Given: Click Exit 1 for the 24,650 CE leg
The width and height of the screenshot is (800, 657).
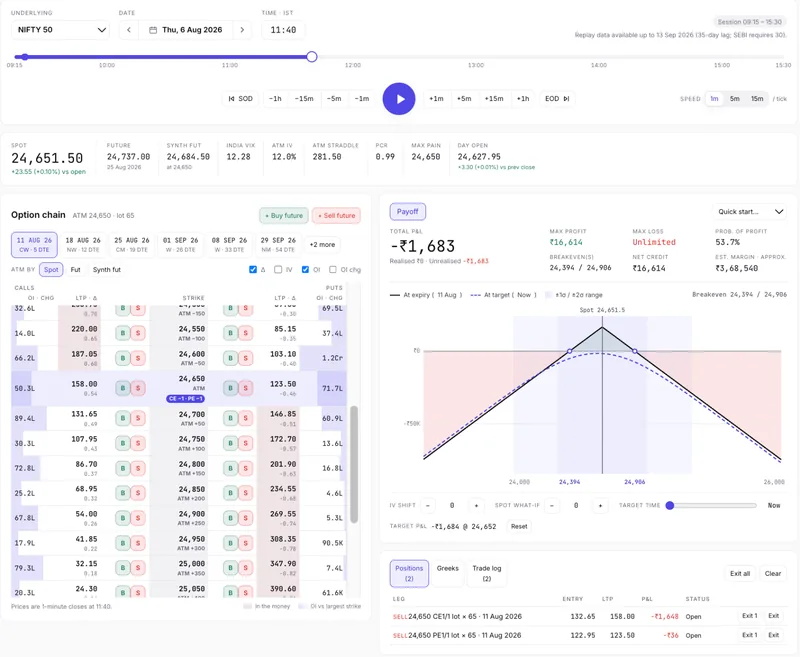Looking at the screenshot, I should [749, 616].
